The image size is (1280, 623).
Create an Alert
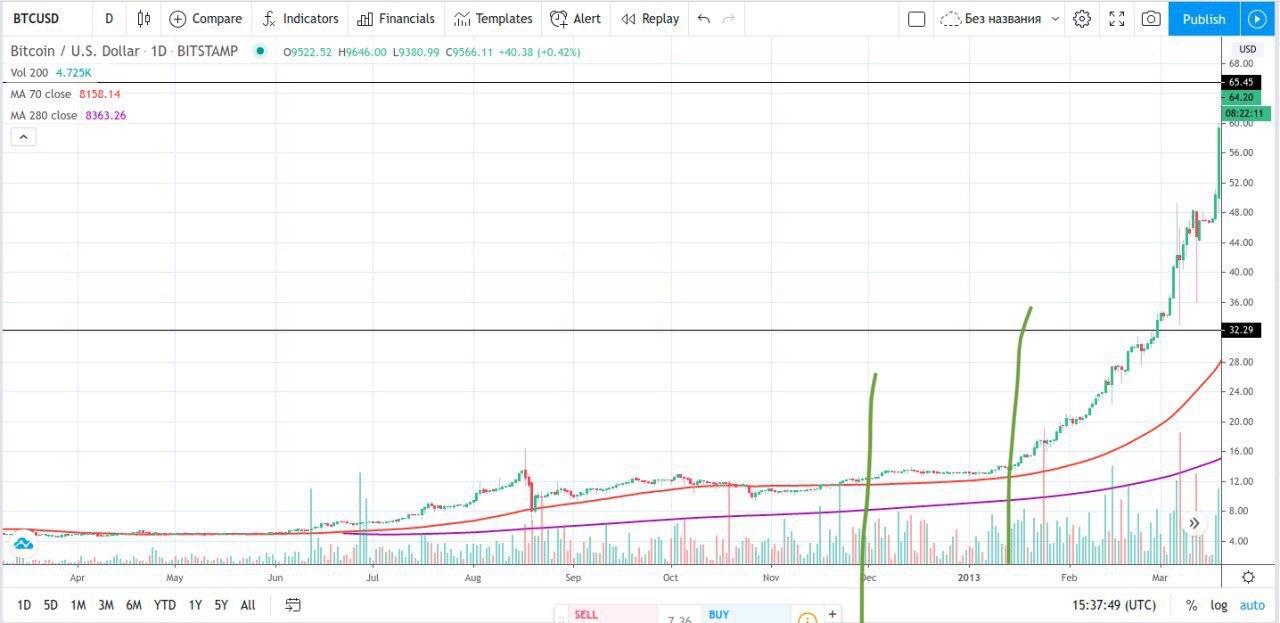pos(576,18)
